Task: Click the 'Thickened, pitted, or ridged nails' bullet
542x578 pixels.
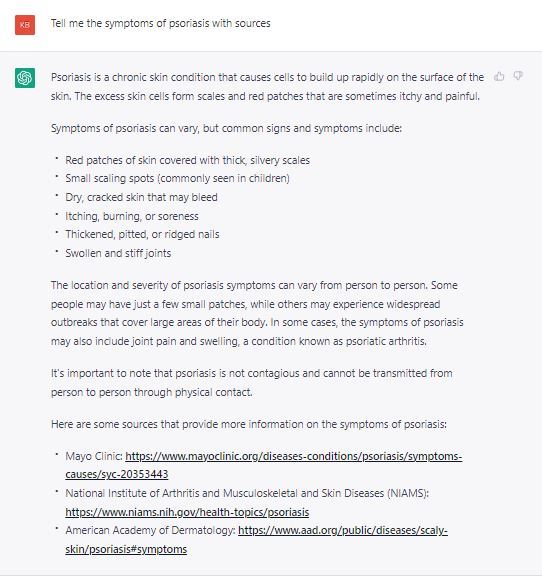Action: [142, 234]
